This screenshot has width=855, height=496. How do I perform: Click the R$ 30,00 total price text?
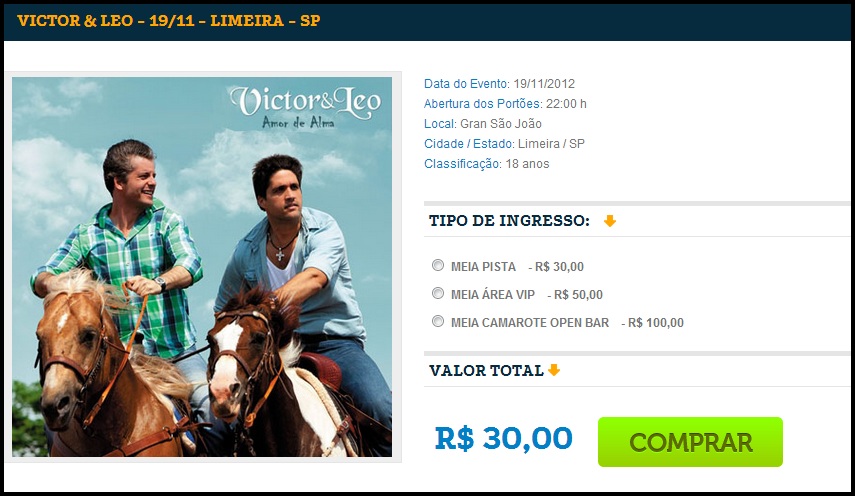(504, 438)
